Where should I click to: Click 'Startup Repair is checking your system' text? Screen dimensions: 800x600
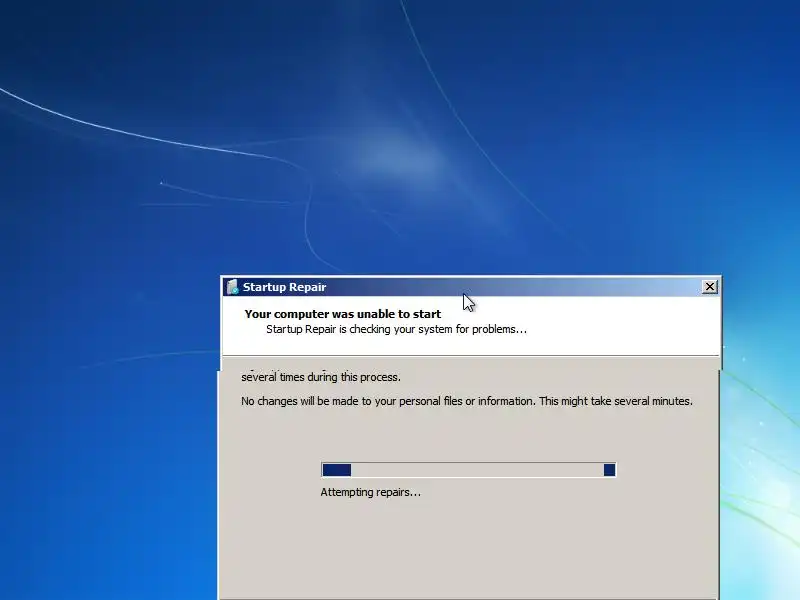pyautogui.click(x=396, y=330)
